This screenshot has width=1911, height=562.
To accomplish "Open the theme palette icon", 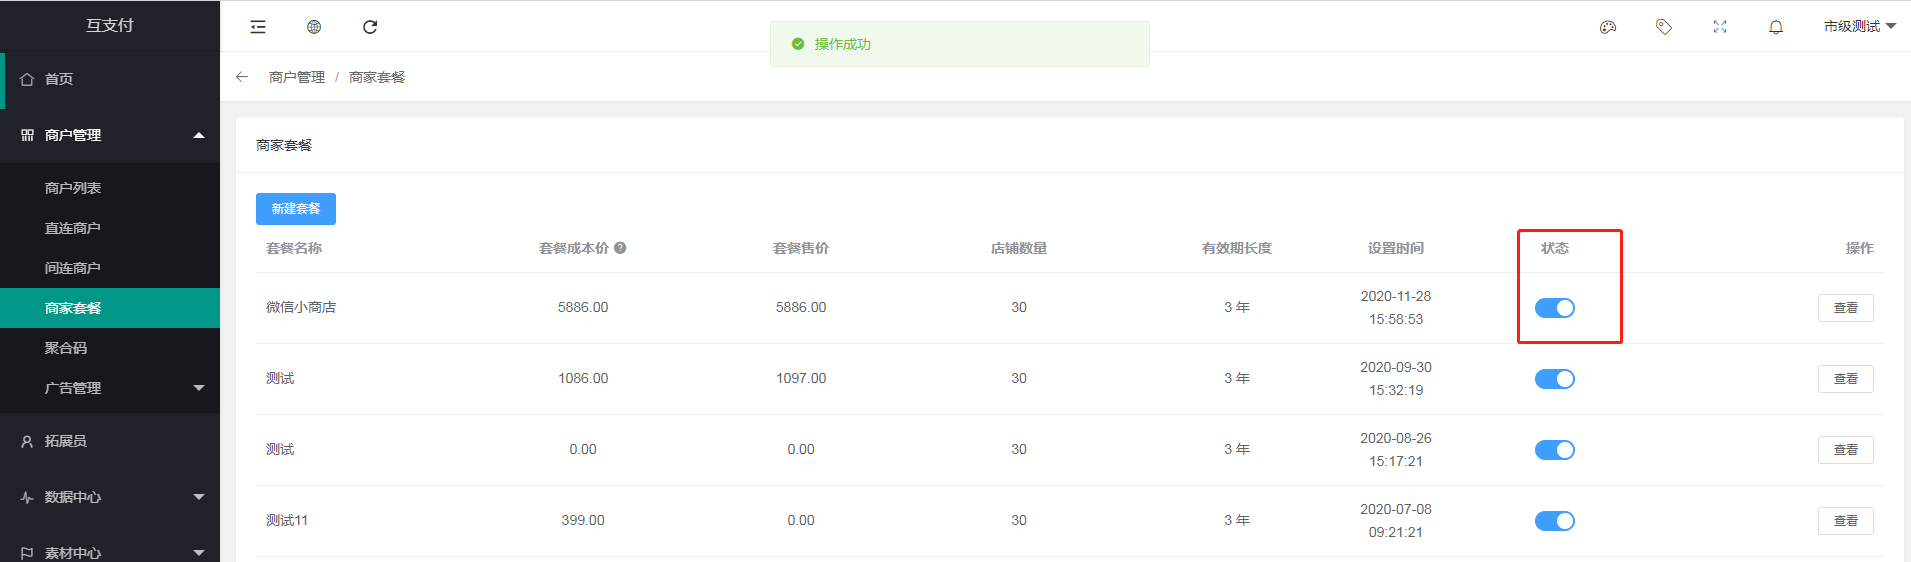I will tap(1608, 27).
